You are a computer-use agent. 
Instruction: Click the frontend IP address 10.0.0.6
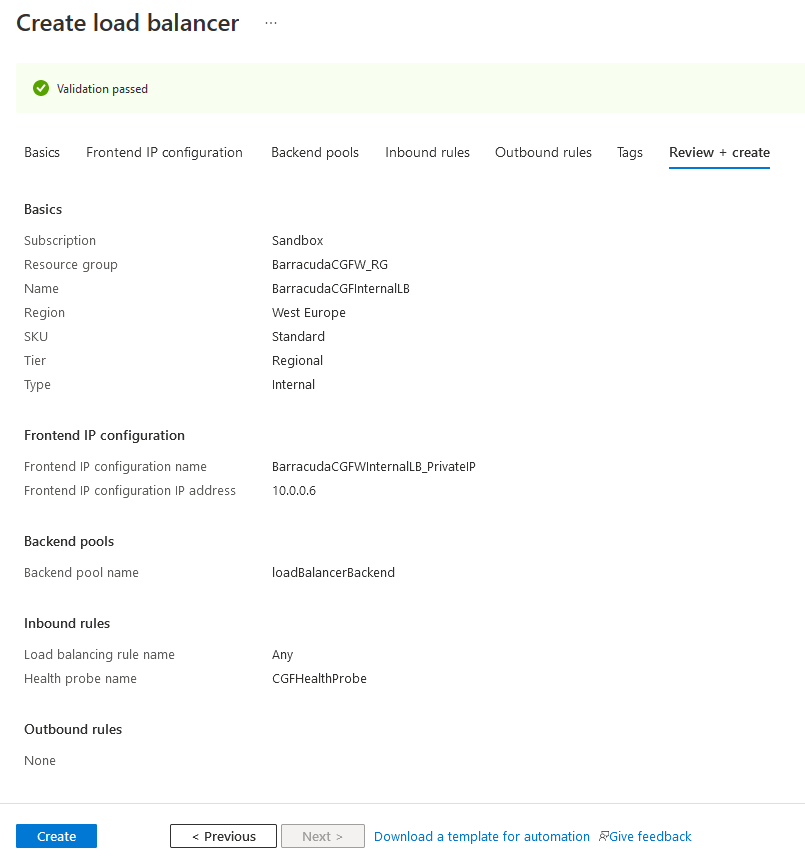tap(294, 491)
